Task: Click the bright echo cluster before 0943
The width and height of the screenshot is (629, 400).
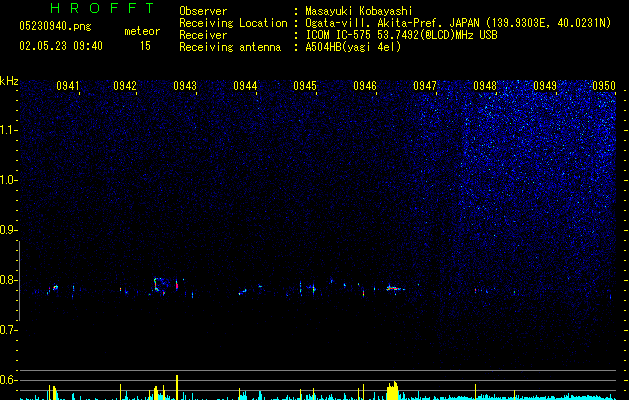Action: coord(160,286)
